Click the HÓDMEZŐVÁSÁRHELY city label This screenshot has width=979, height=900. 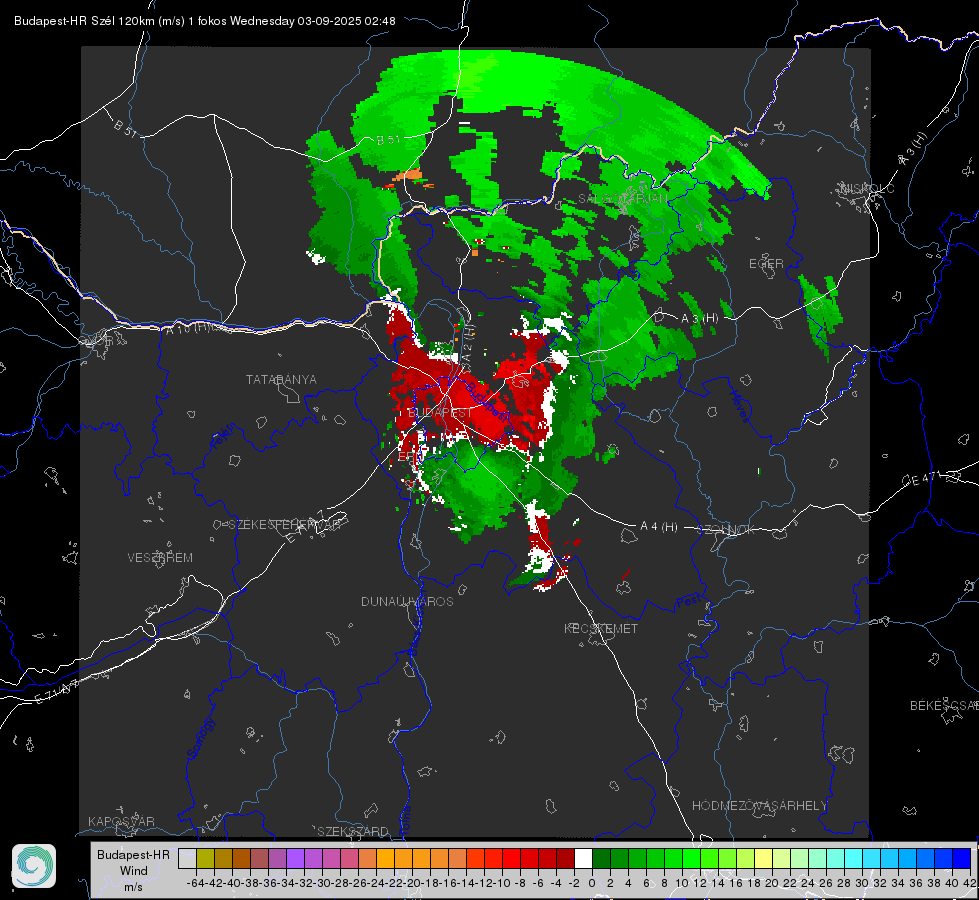[x=759, y=806]
